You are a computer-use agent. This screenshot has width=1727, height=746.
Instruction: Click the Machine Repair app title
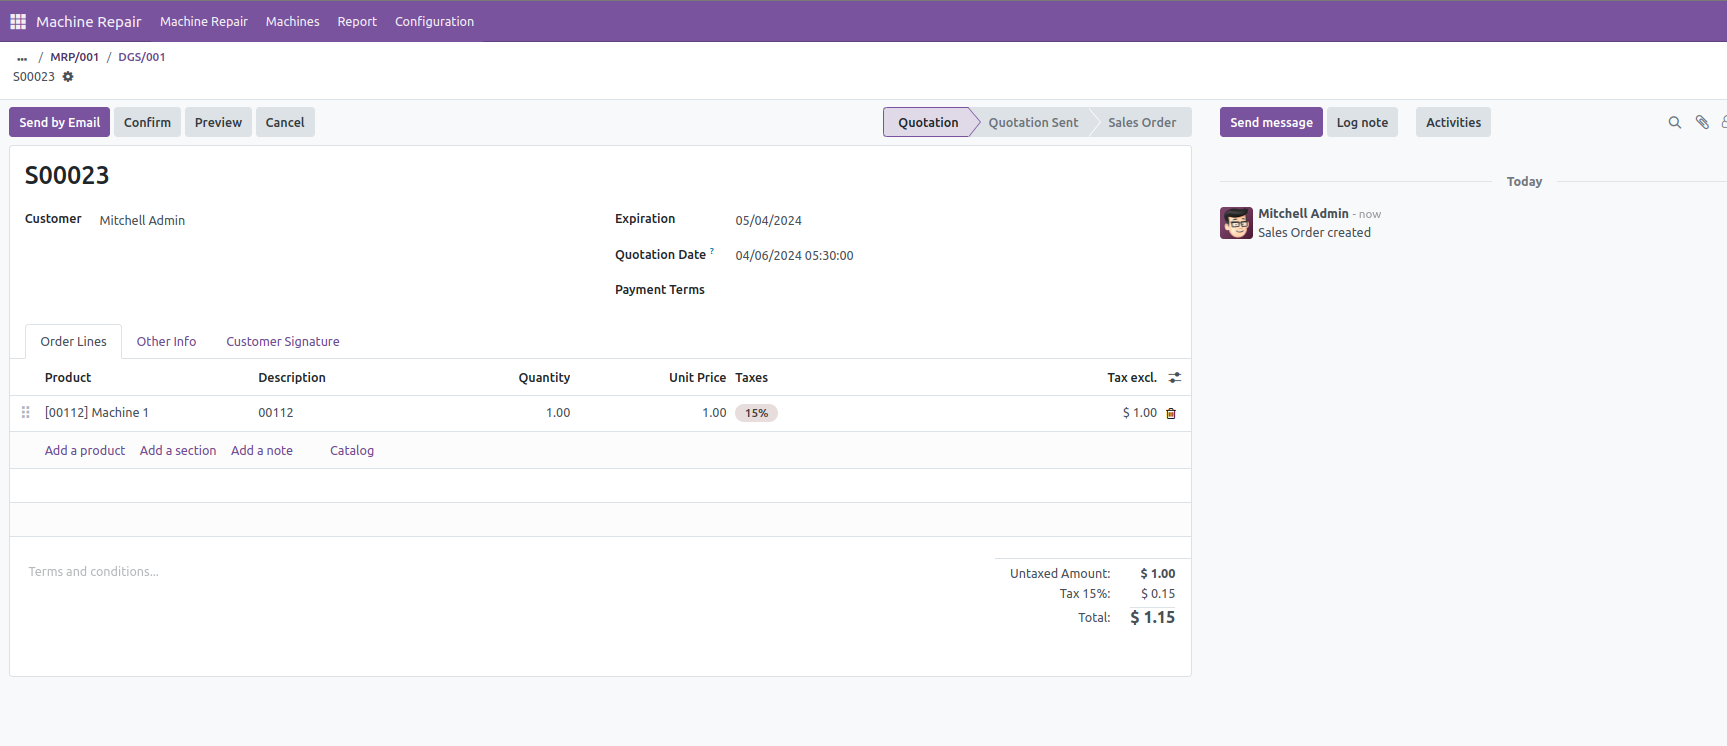coord(89,21)
